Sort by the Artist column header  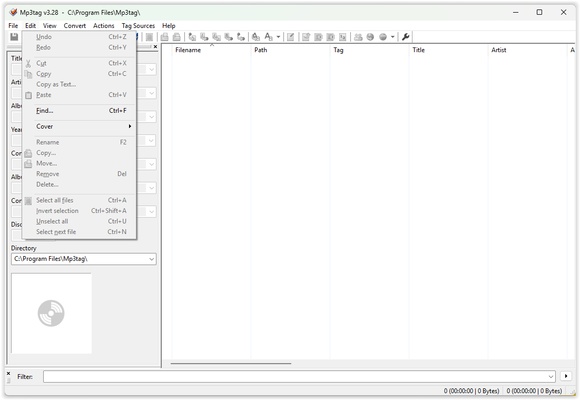[x=528, y=50]
